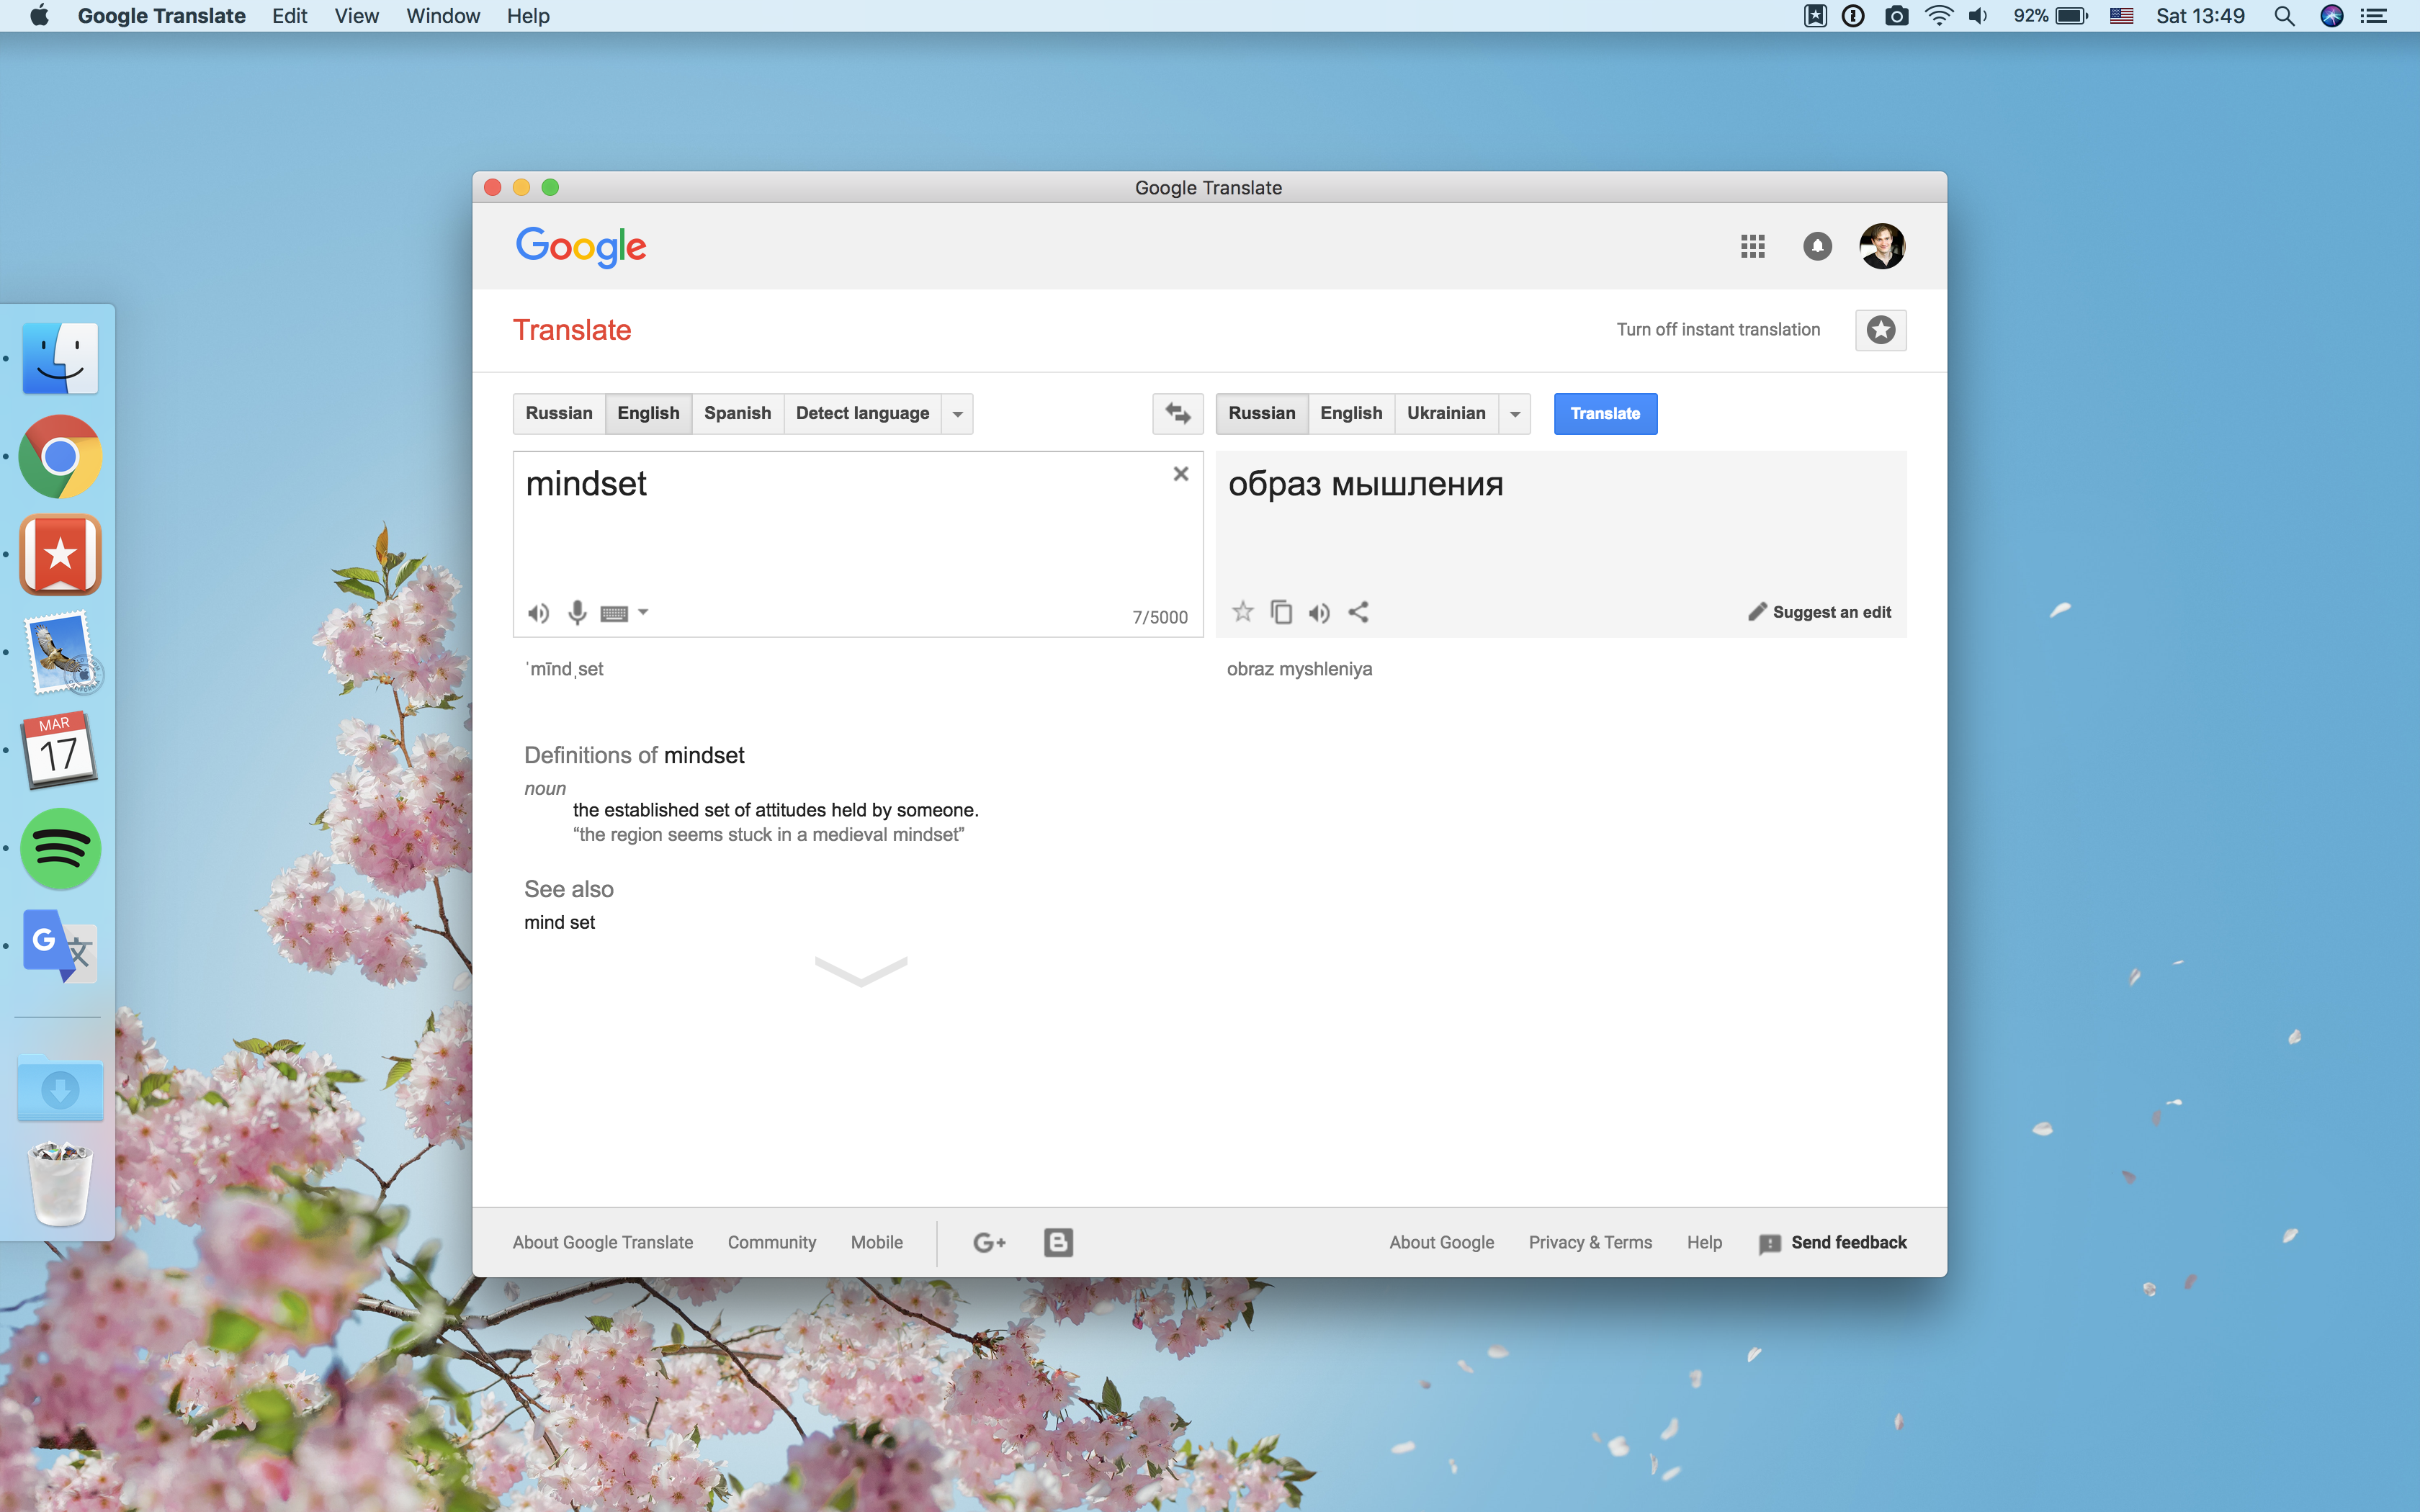This screenshot has width=2420, height=1512.
Task: Open the source language dropdown arrow
Action: (x=957, y=413)
